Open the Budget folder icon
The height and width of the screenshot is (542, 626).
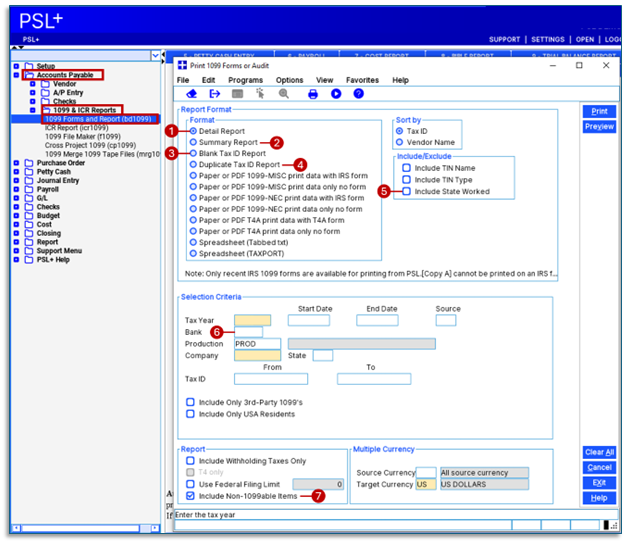point(29,216)
